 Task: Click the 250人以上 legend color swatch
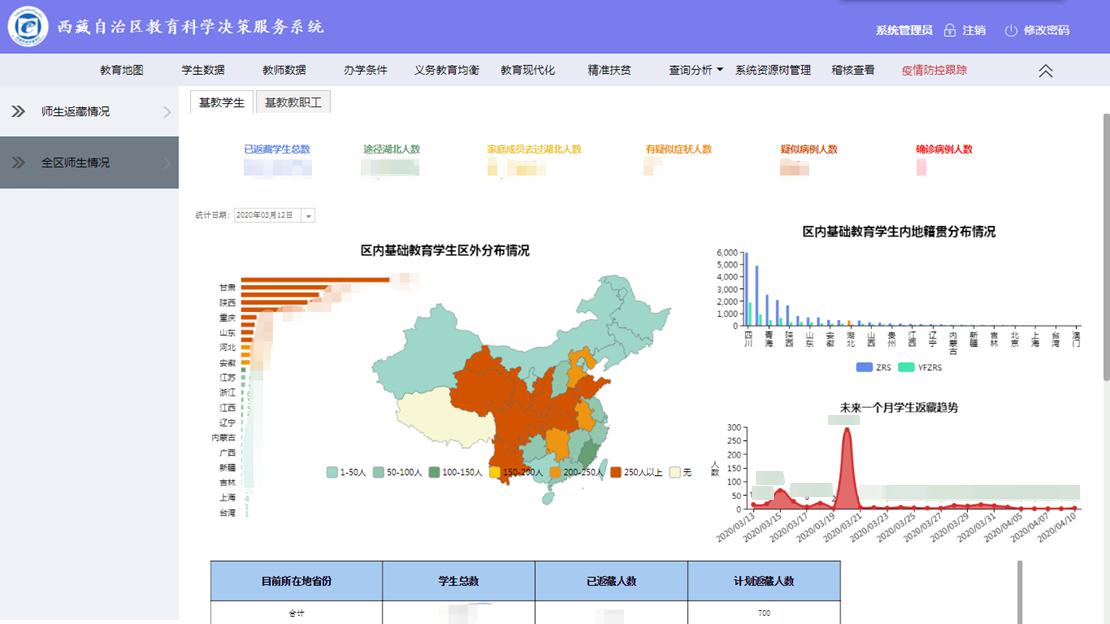click(x=615, y=472)
